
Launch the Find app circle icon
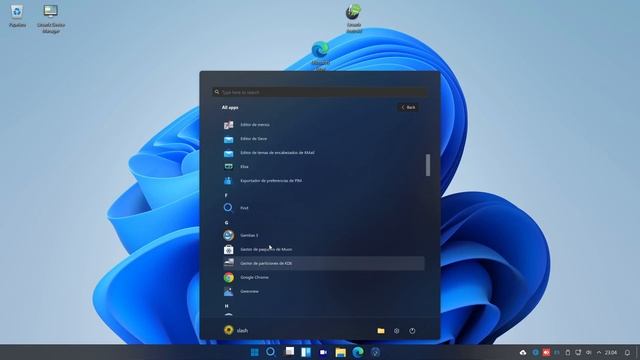click(228, 208)
